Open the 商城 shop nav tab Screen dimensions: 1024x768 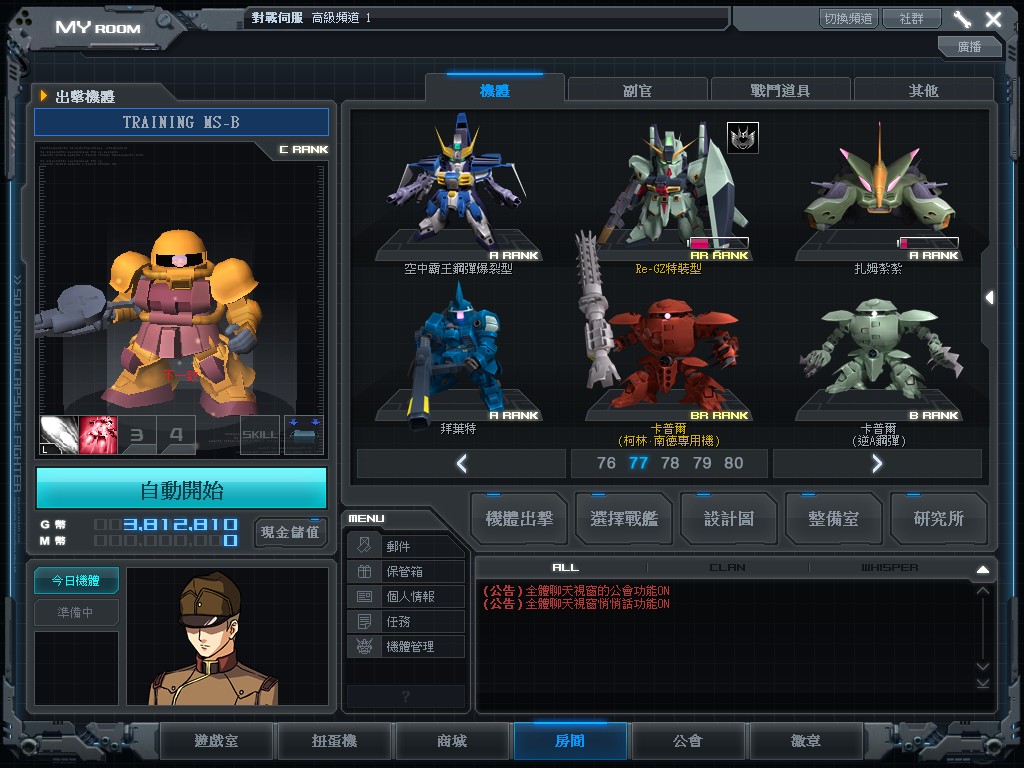[x=452, y=741]
